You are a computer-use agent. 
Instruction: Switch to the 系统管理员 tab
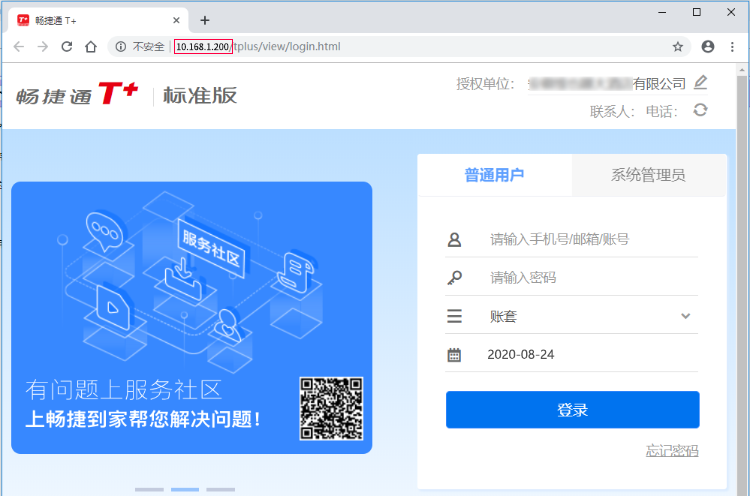click(x=648, y=175)
